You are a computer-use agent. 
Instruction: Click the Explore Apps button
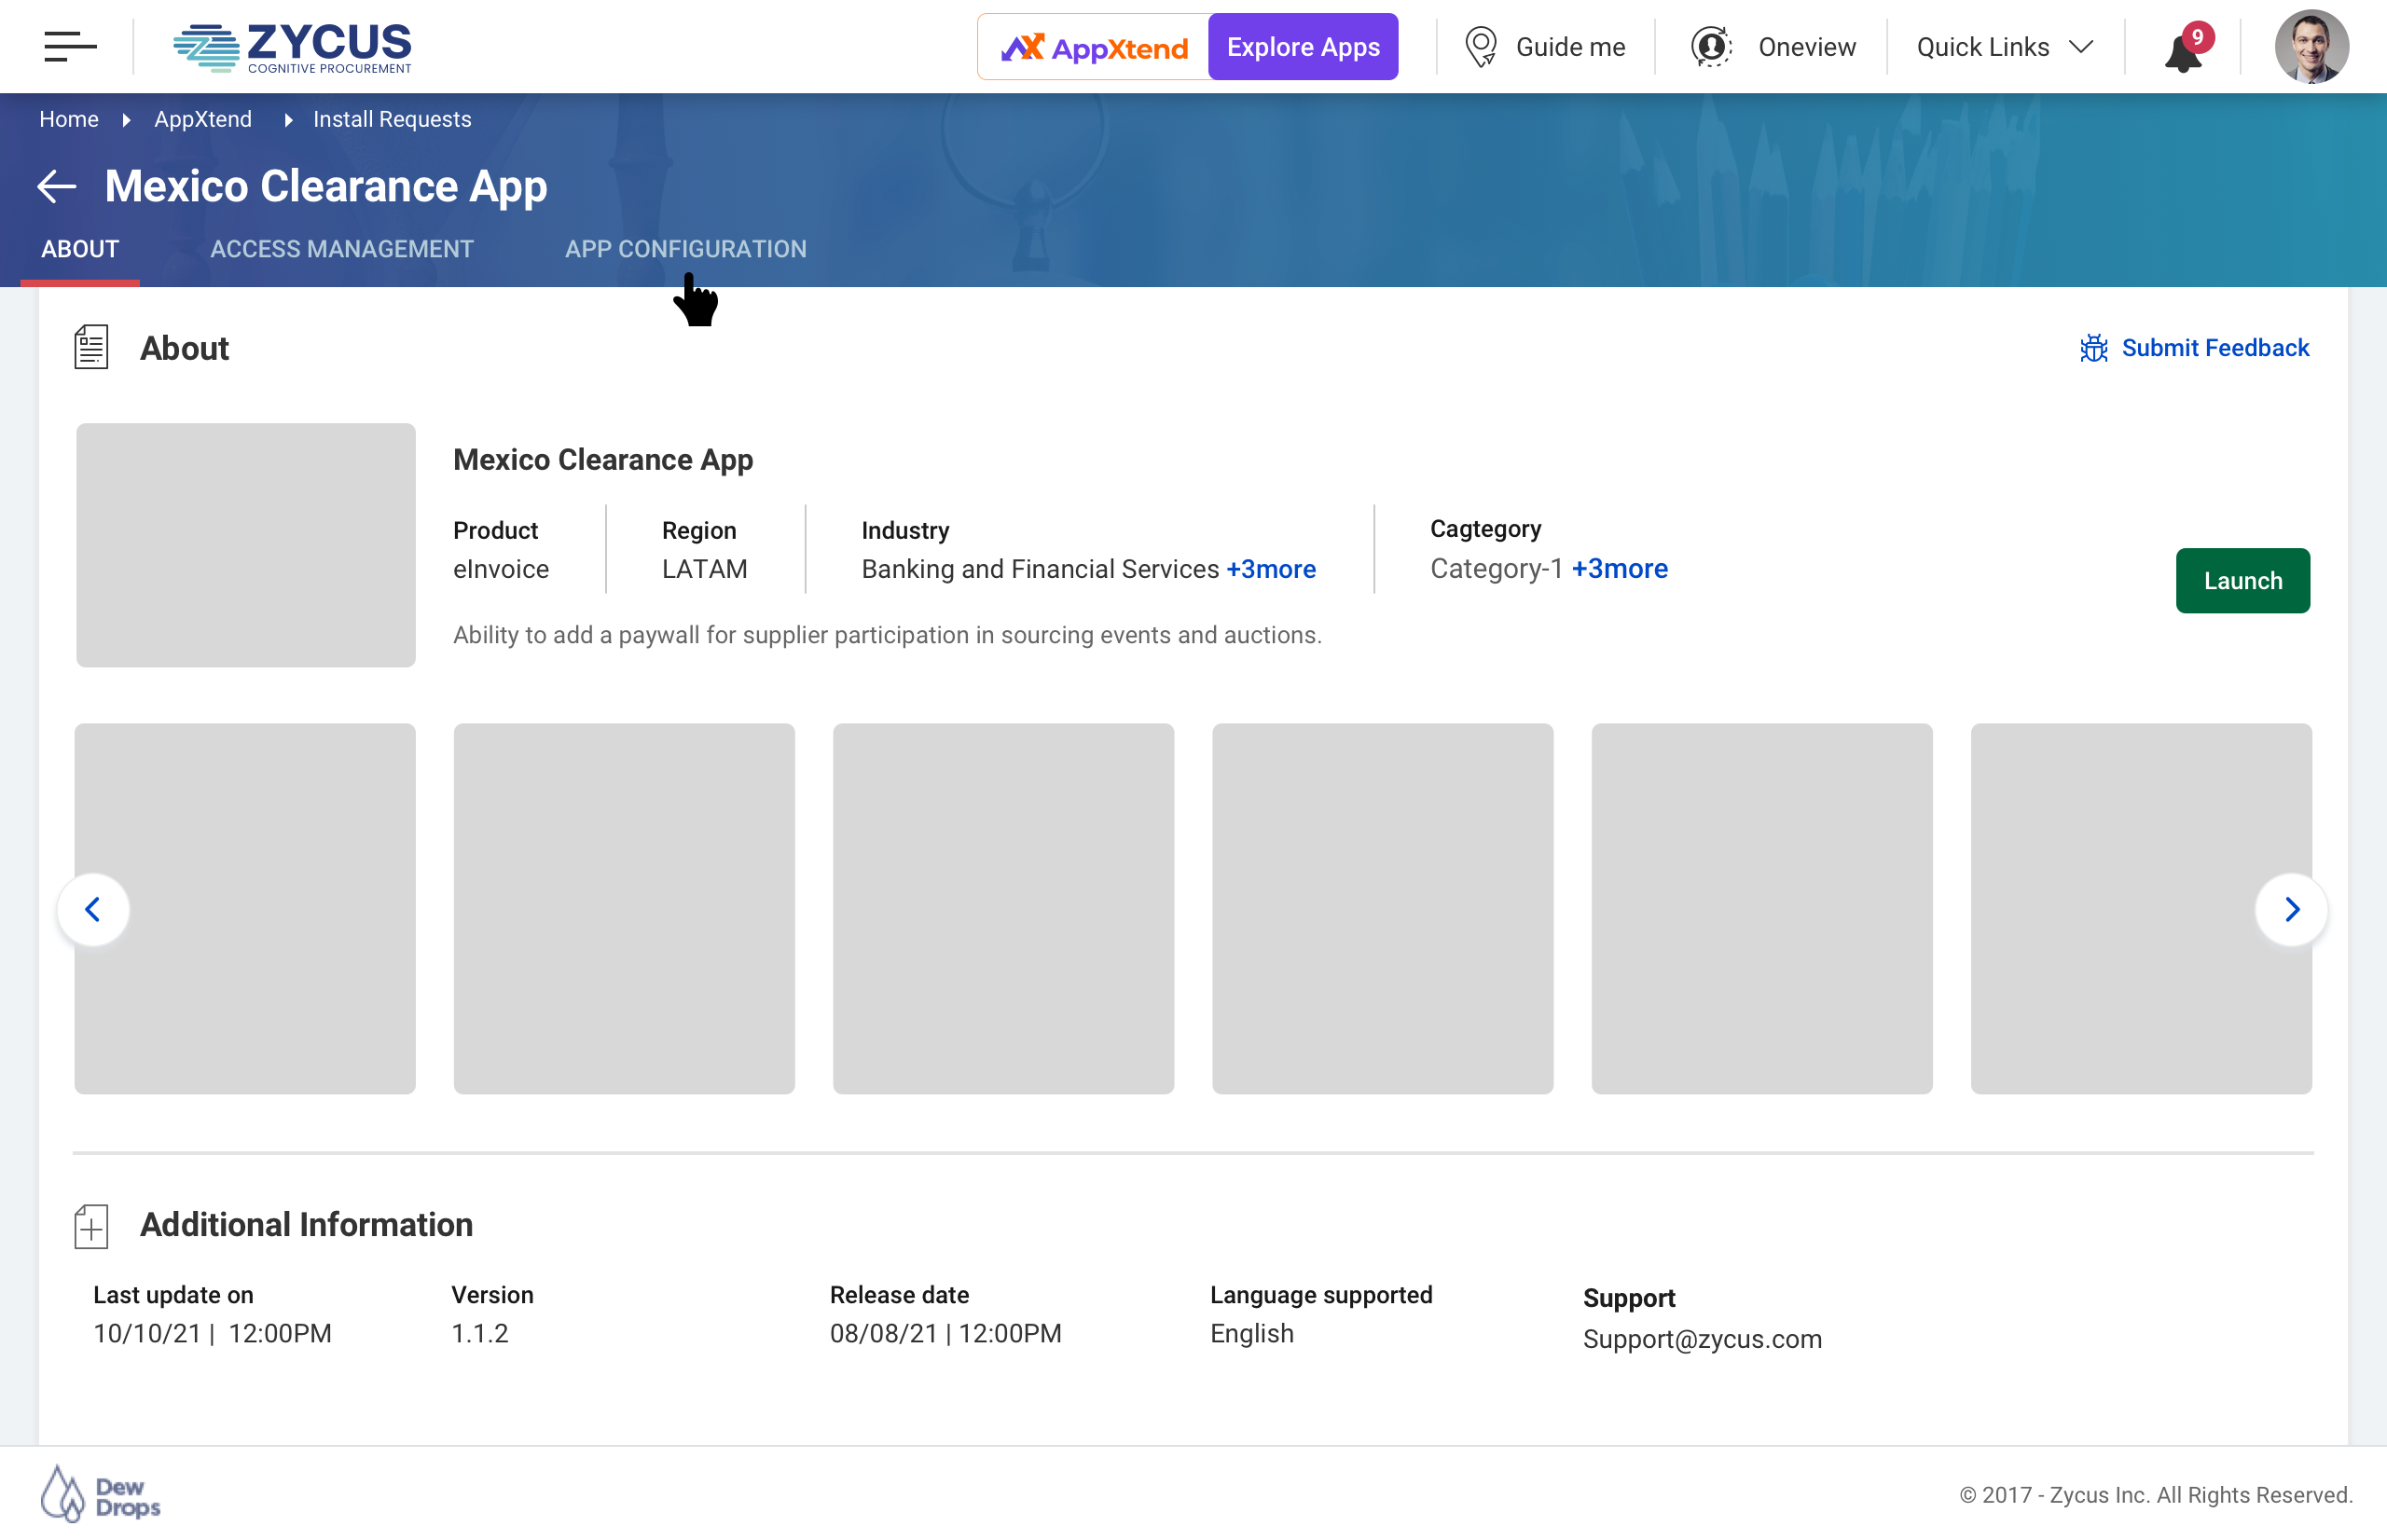click(1303, 47)
